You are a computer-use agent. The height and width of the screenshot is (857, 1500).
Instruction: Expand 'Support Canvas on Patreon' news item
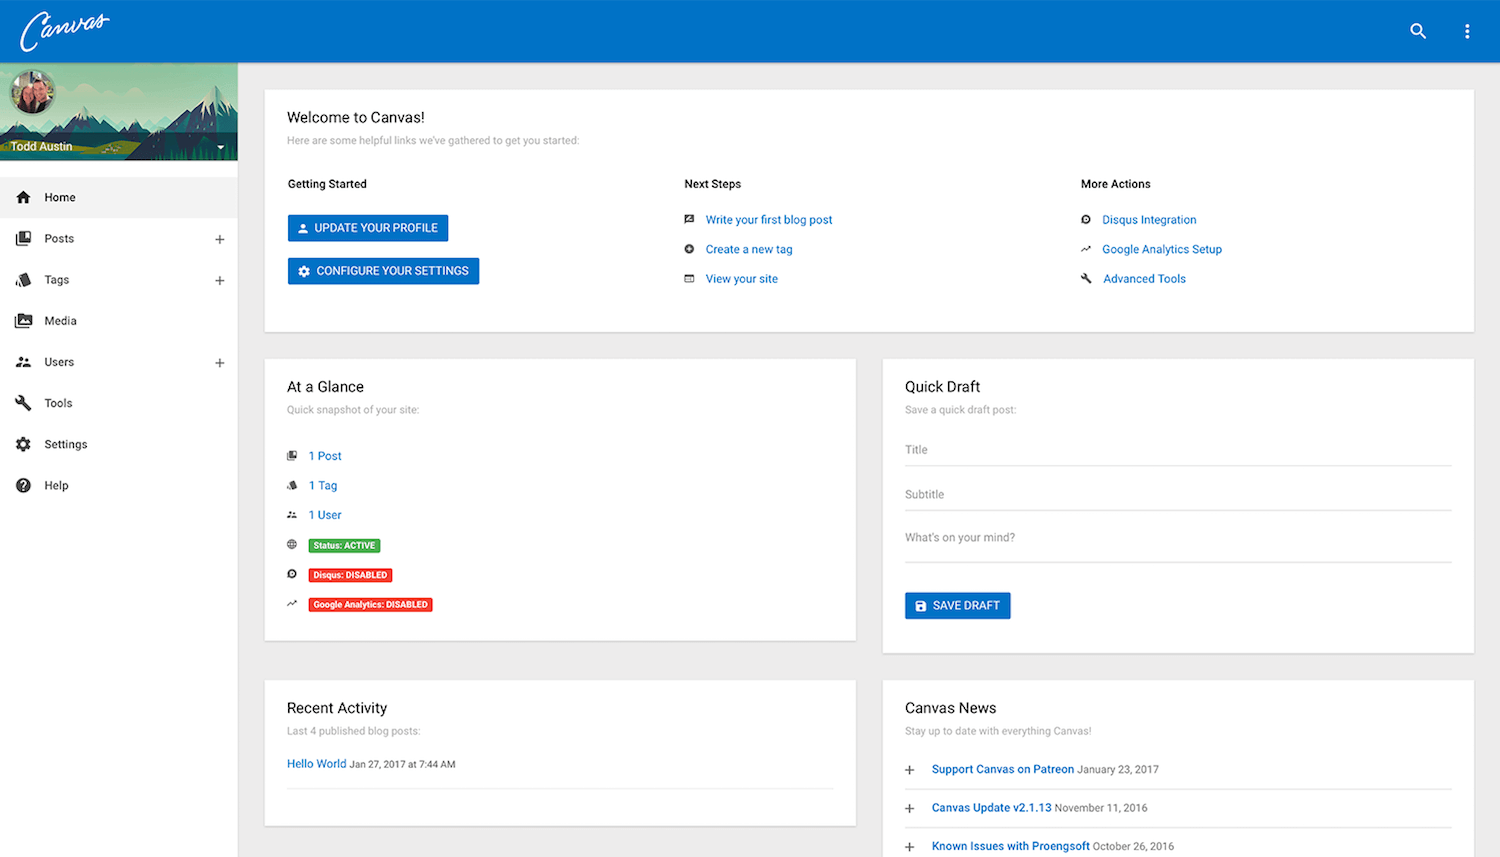pos(910,770)
